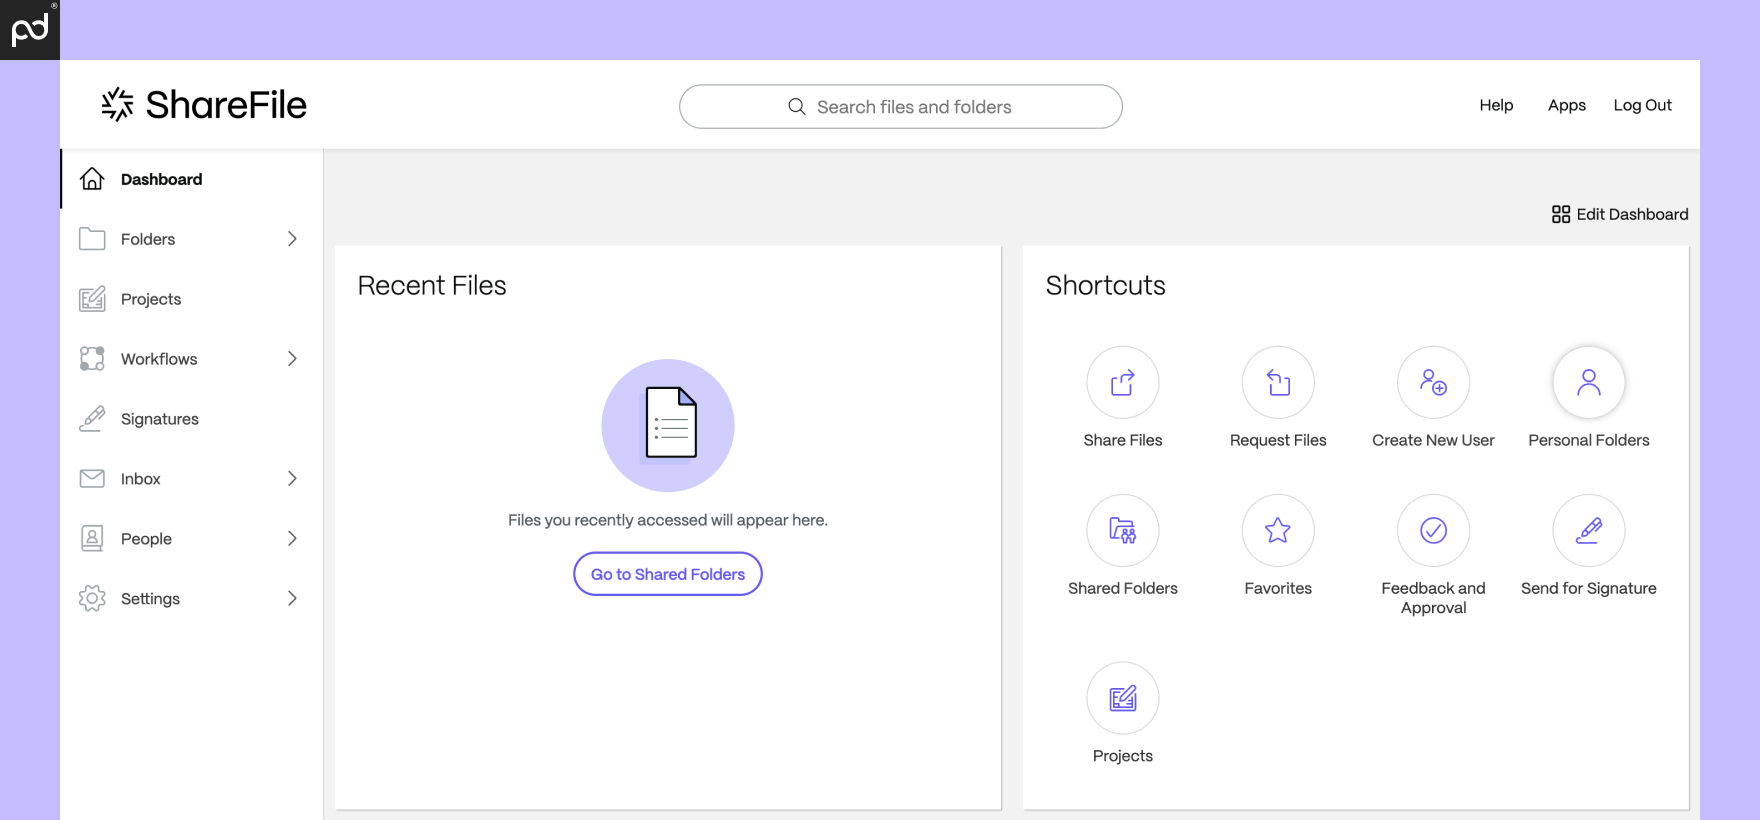Viewport: 1760px width, 820px height.
Task: Open the Share Files shortcut icon
Action: click(x=1123, y=382)
